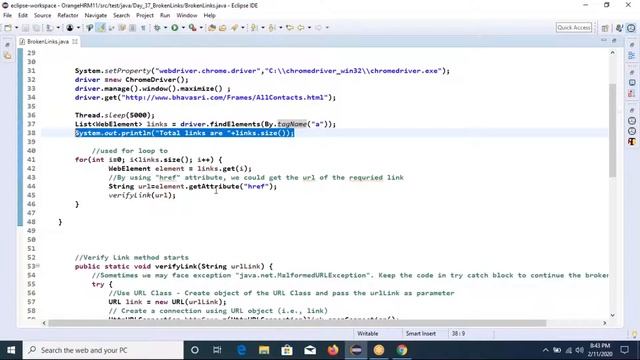
Task: Open the Debug configurations dropdown arrow
Action: 165,28
